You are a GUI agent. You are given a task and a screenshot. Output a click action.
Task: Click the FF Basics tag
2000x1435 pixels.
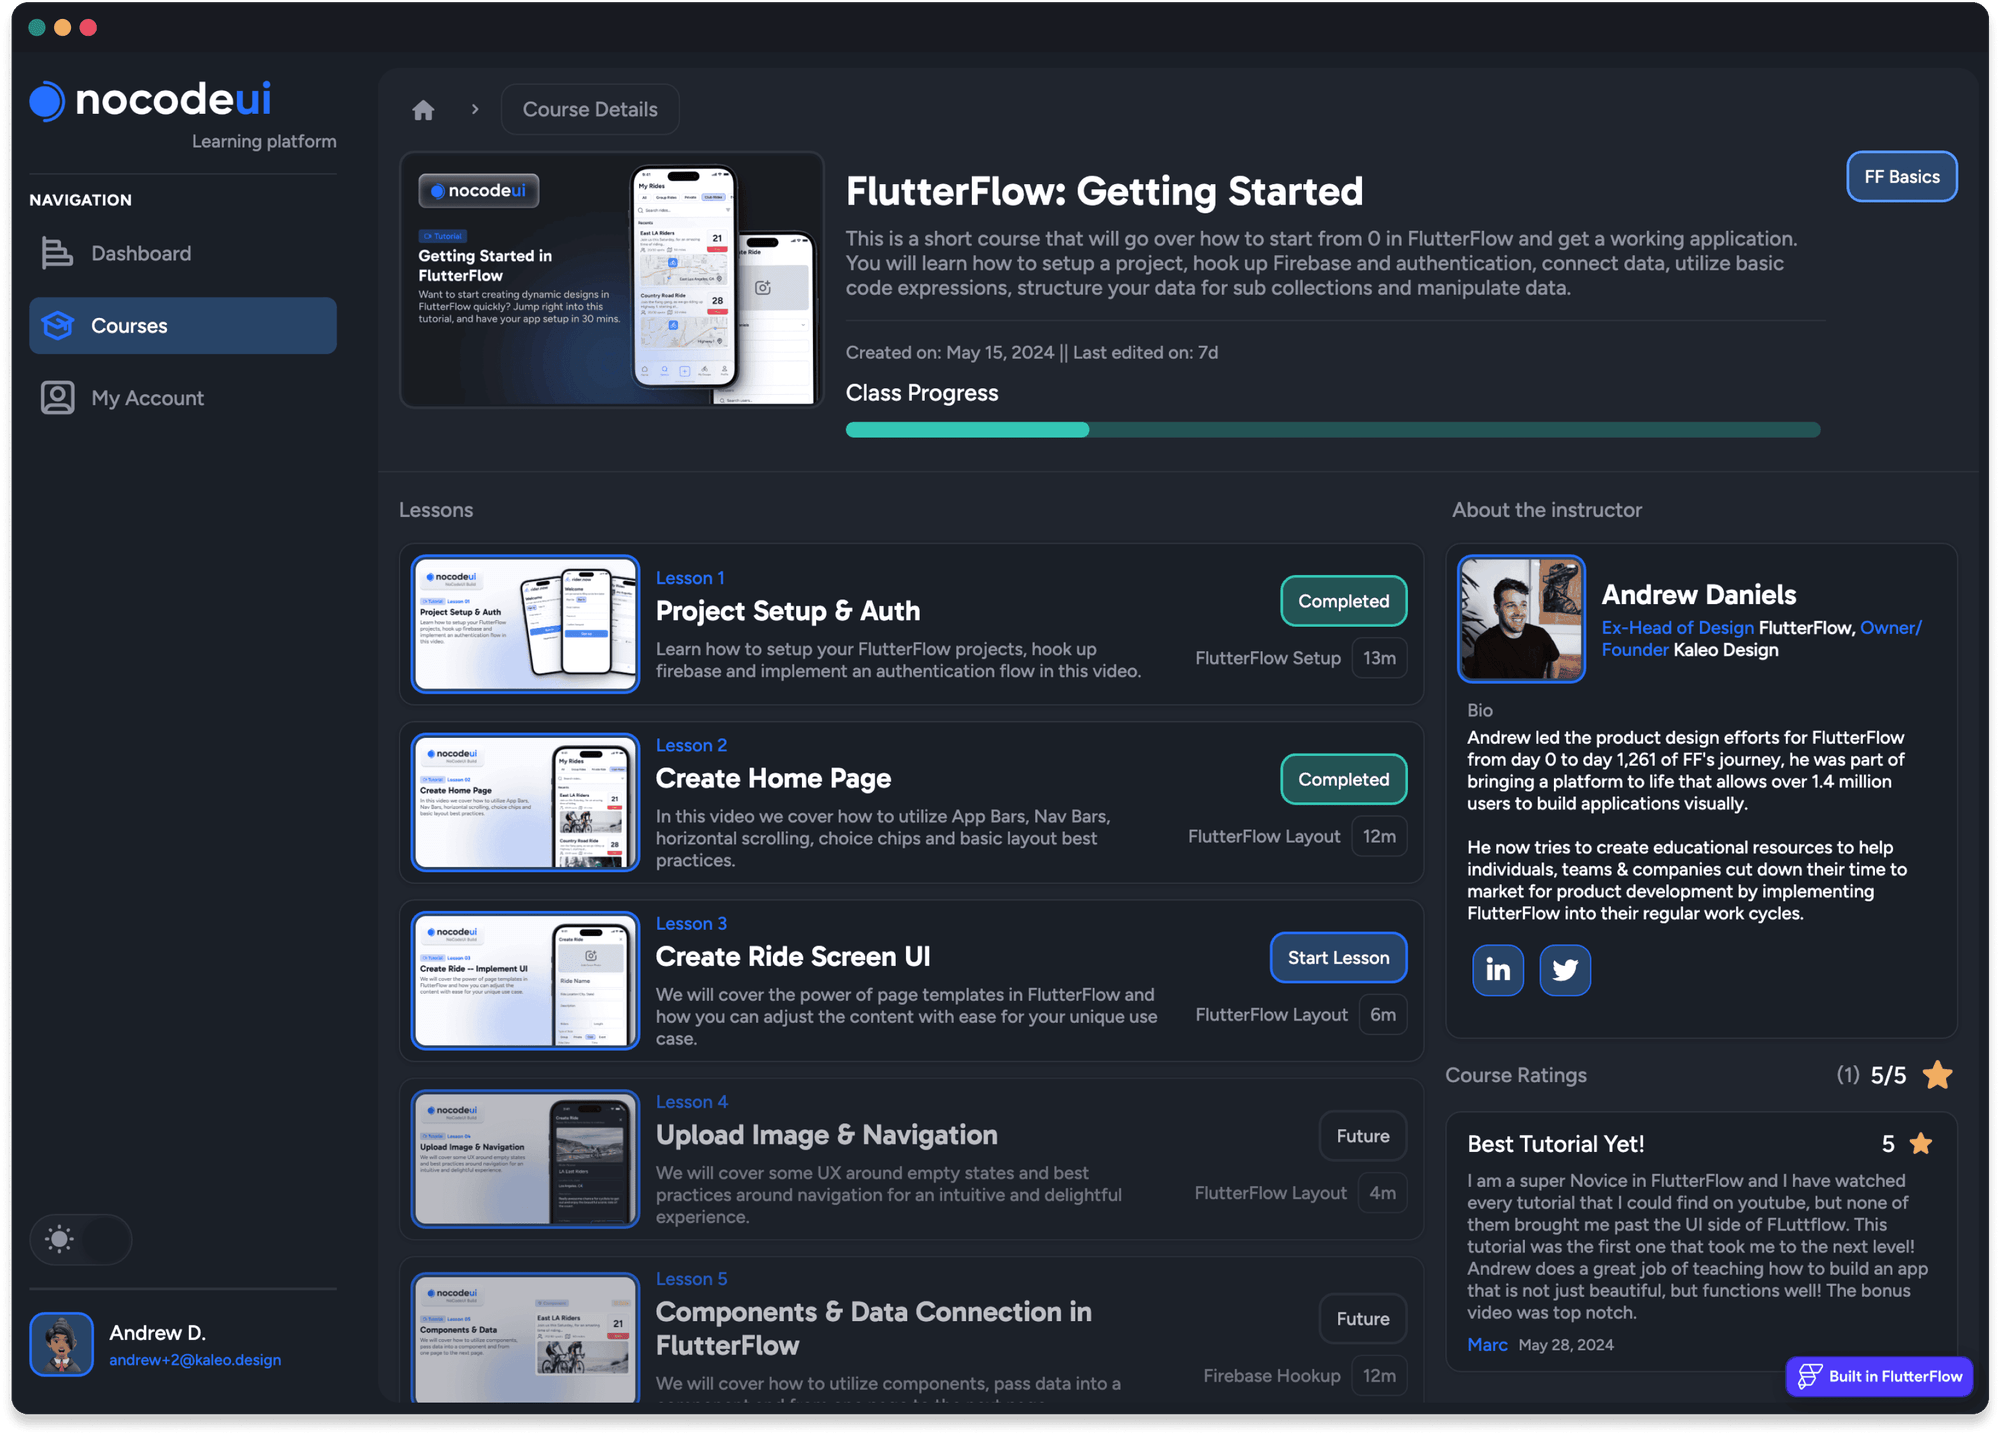pos(1901,176)
